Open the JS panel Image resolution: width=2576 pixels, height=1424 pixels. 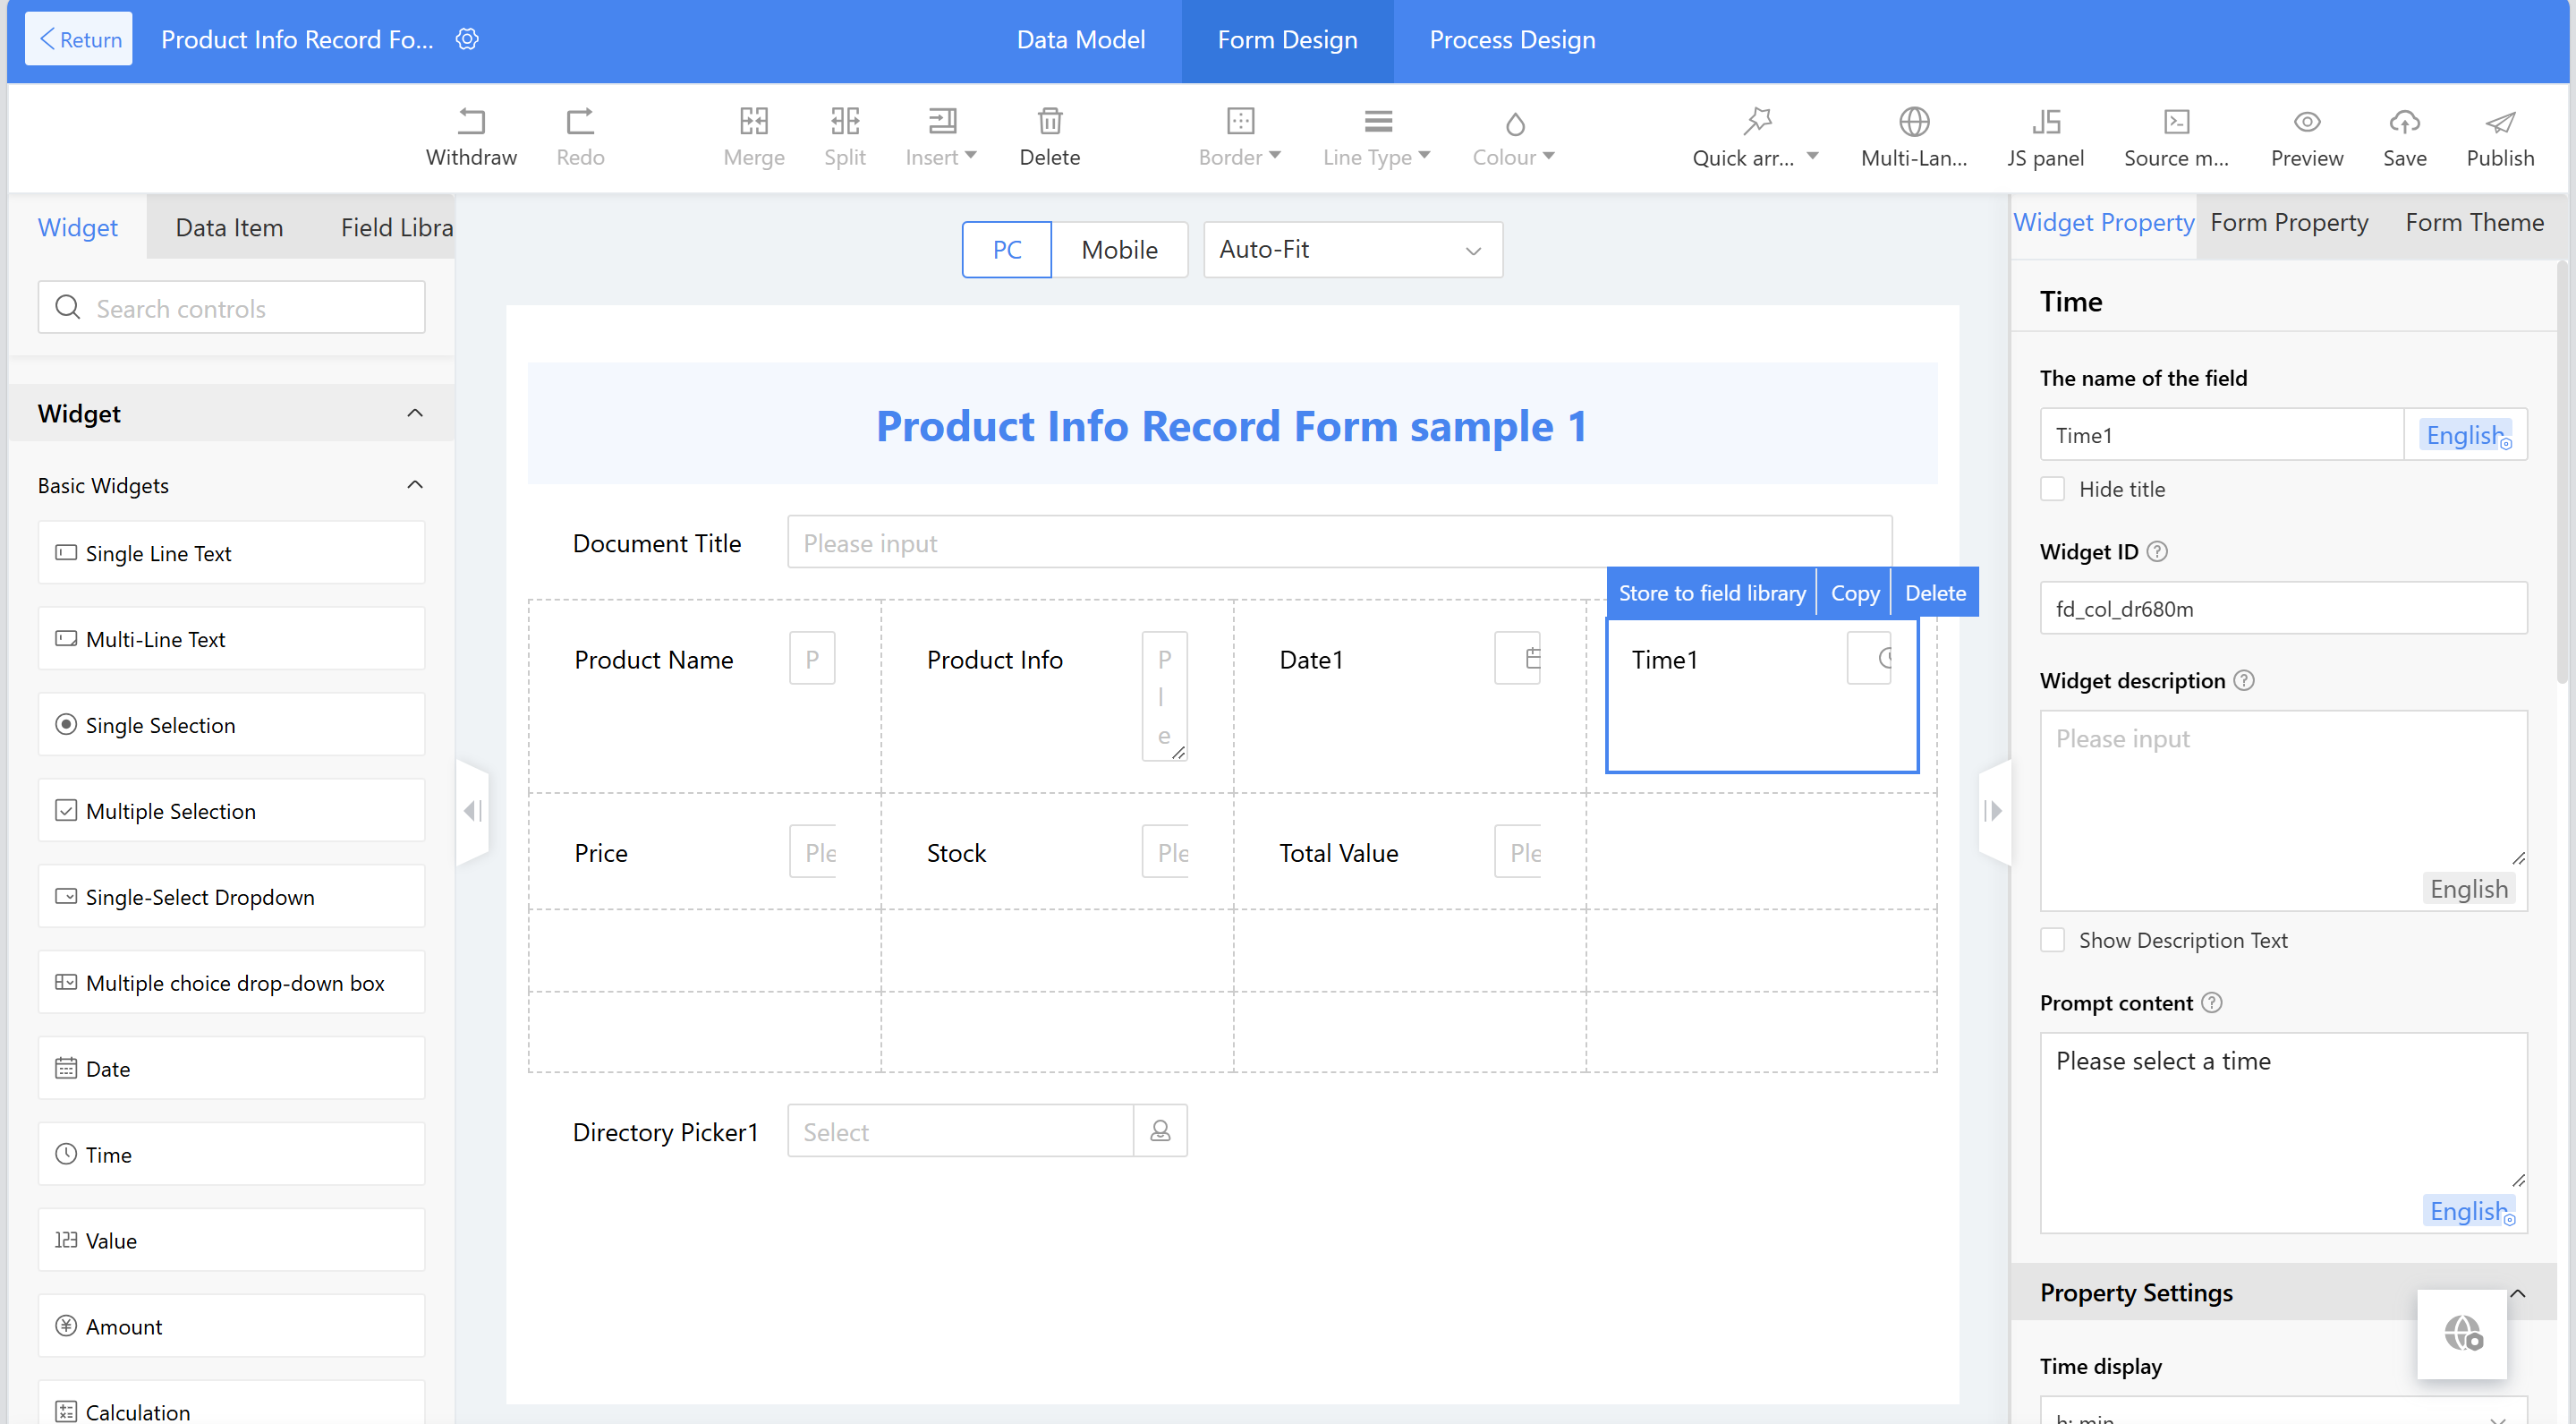click(x=2045, y=122)
